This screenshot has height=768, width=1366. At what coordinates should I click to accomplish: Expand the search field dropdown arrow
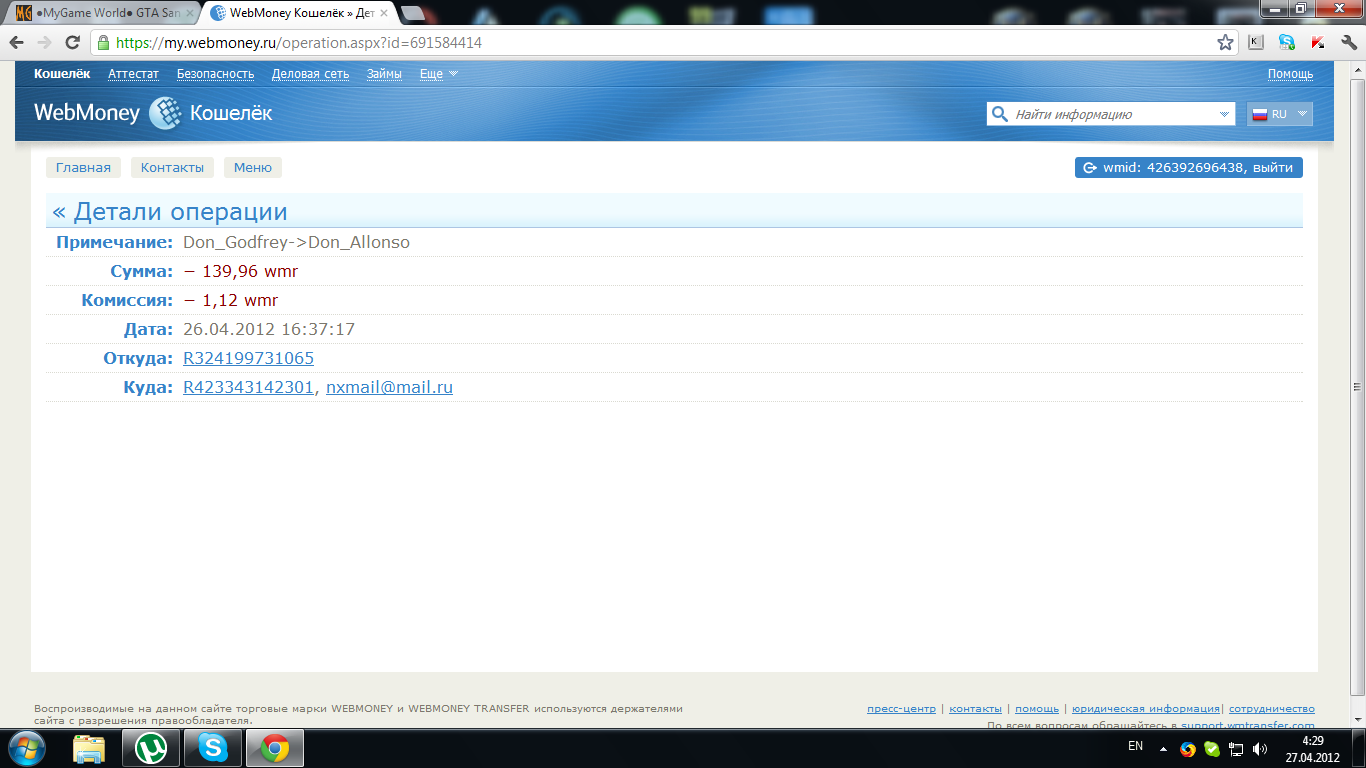[1225, 114]
